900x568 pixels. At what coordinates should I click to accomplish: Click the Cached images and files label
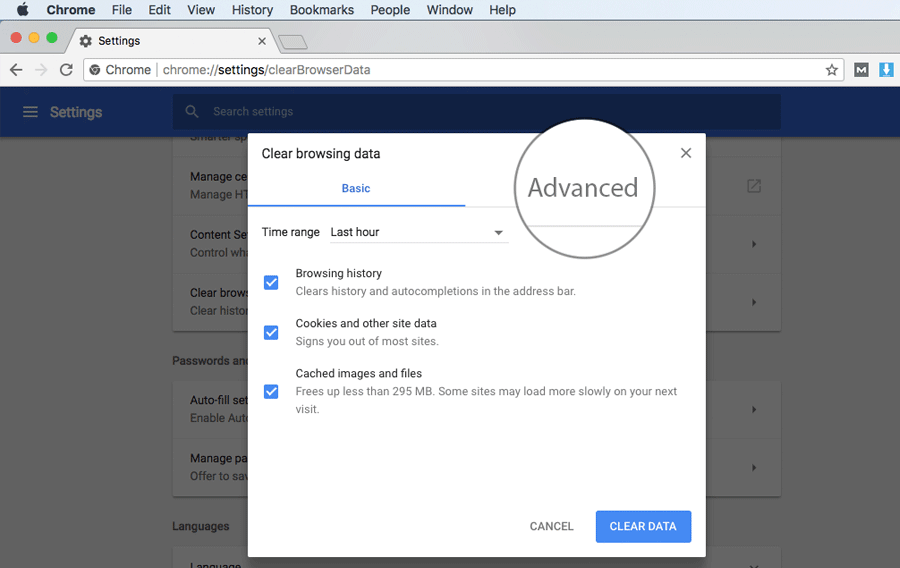pos(359,373)
